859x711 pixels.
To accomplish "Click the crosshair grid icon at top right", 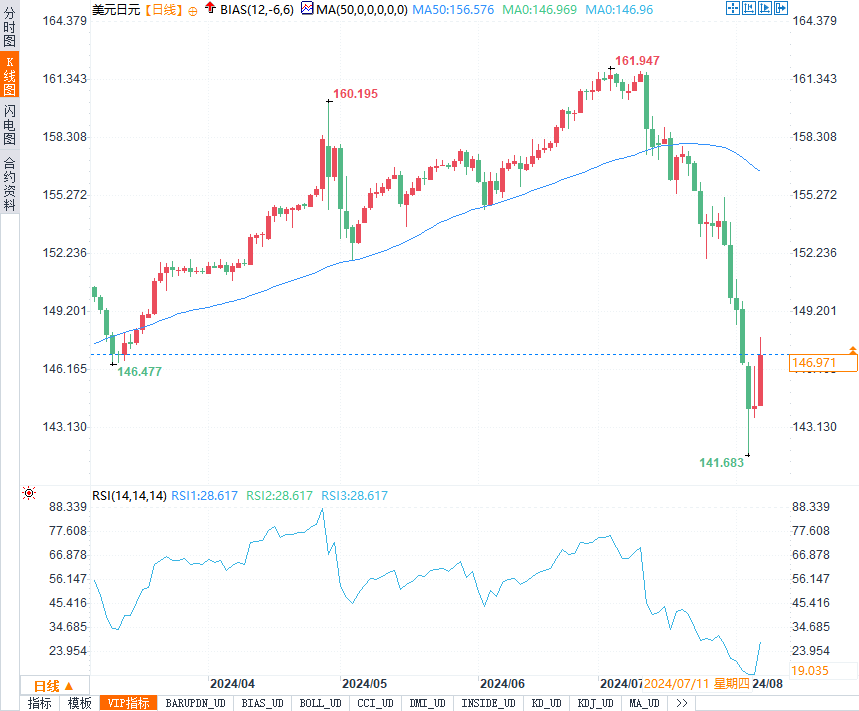I will 732,8.
